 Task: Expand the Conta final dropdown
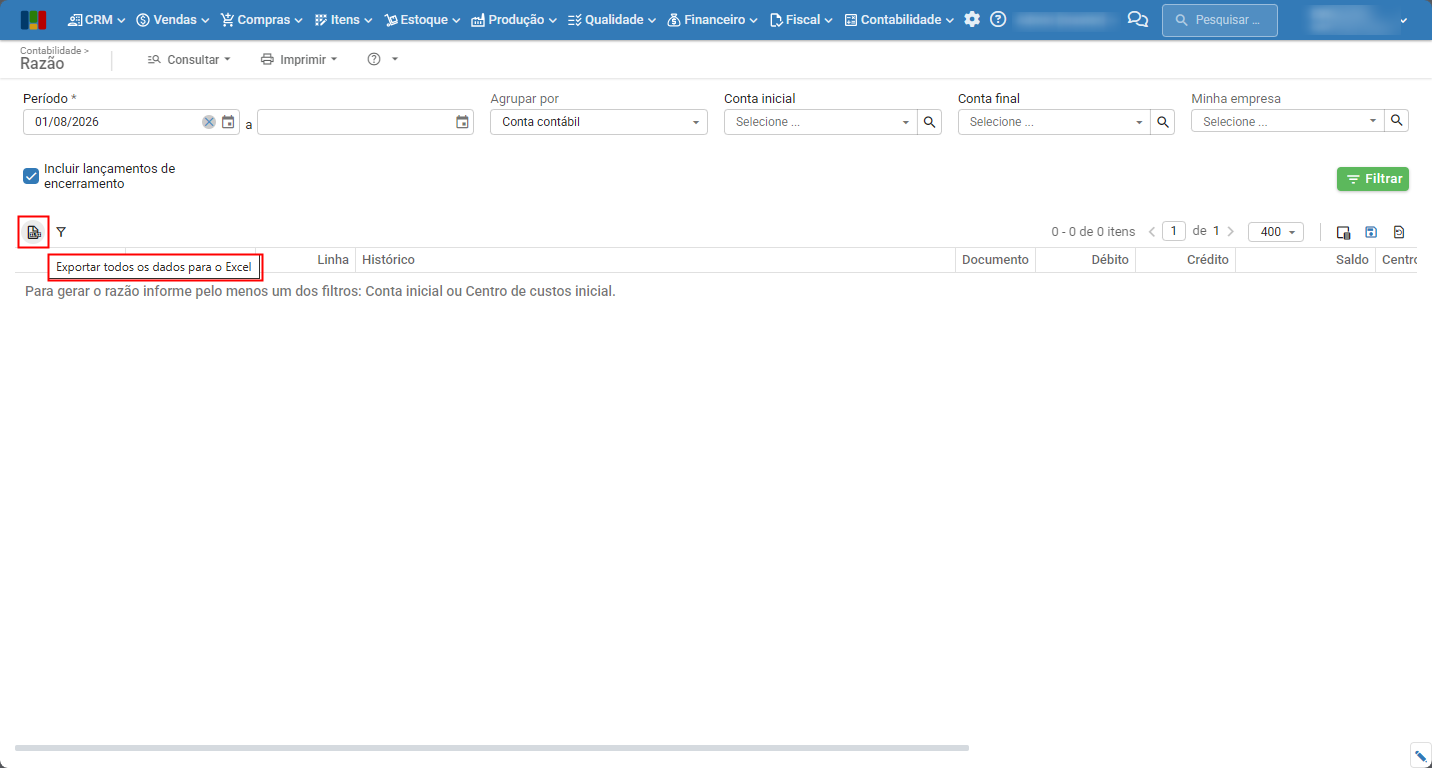coord(1139,122)
